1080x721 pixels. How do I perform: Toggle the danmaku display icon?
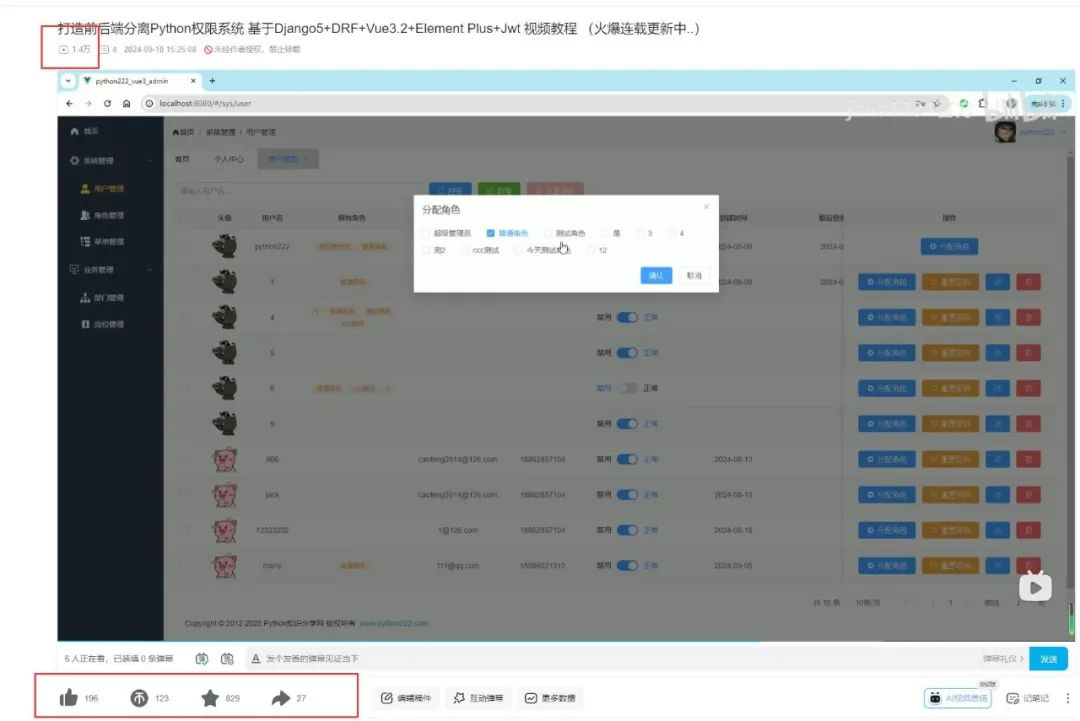tap(202, 658)
